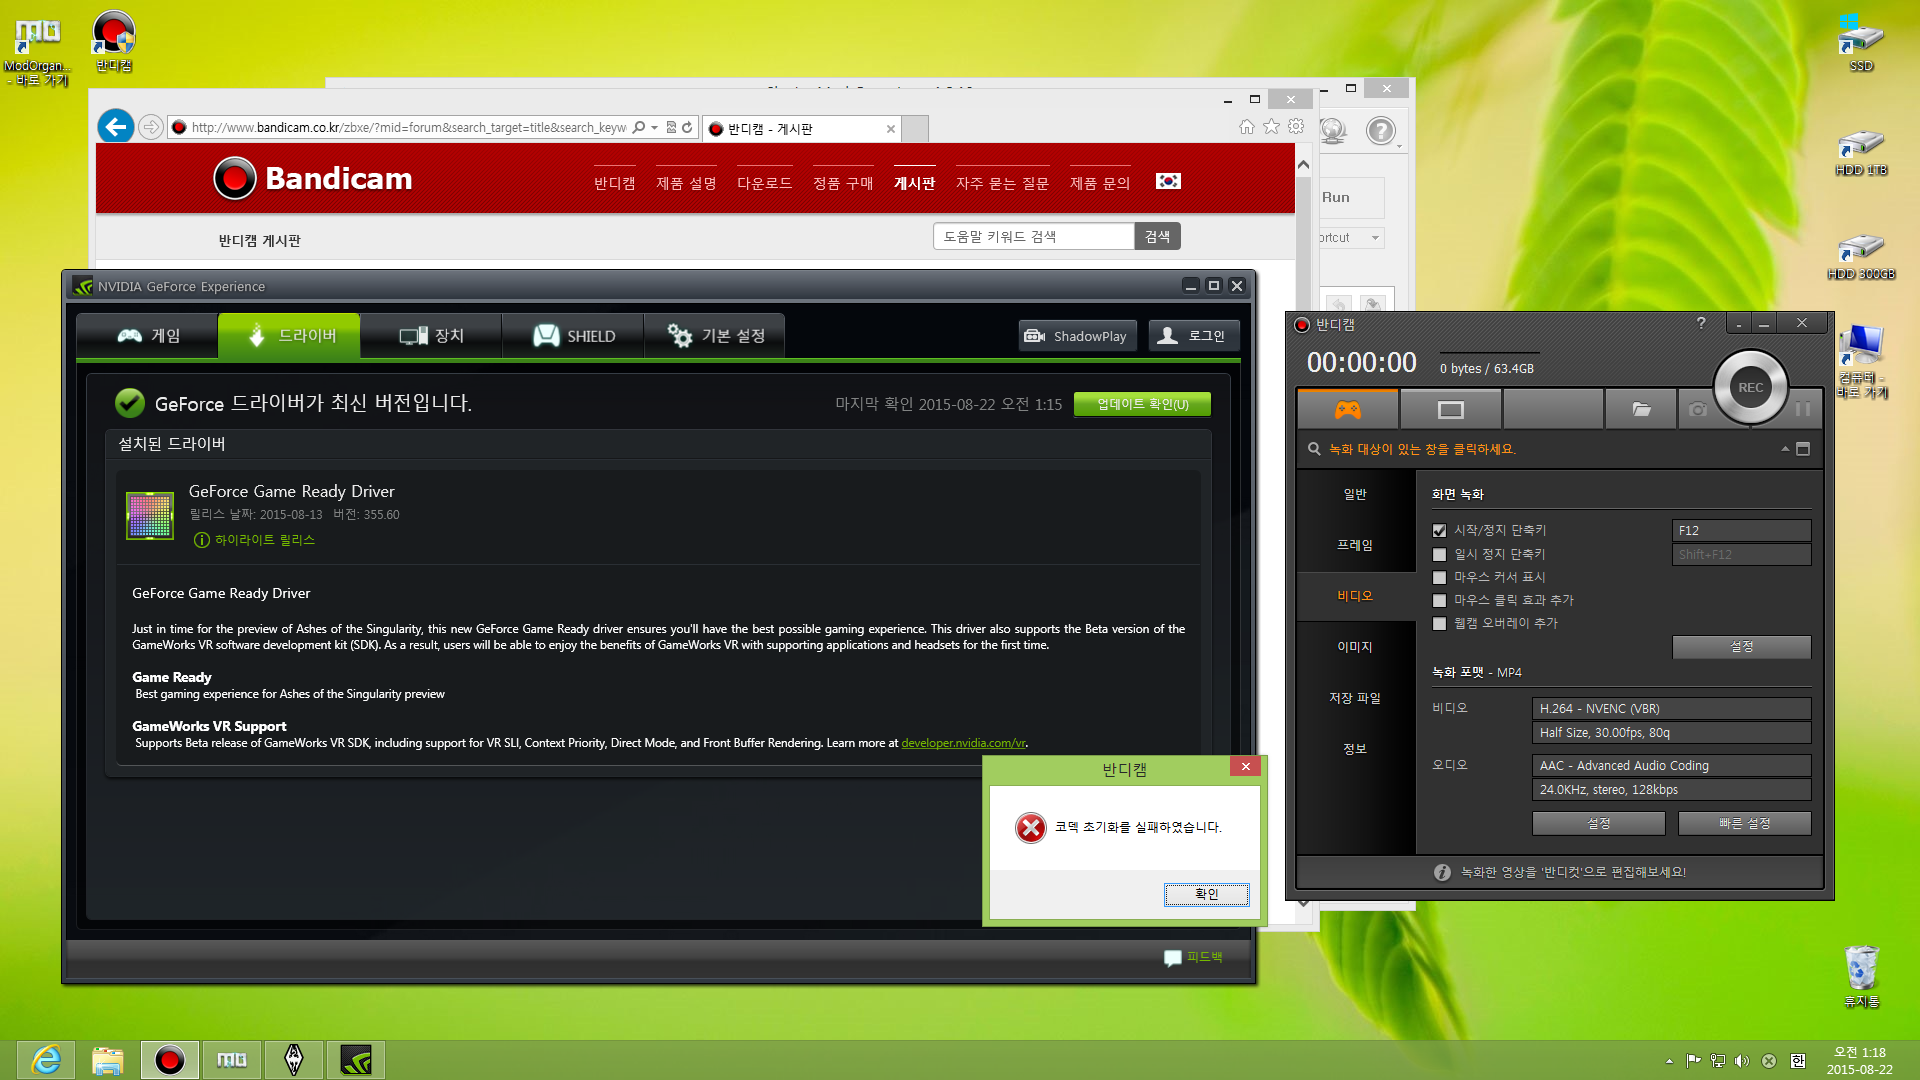Click settings button under webcam overlay option
This screenshot has height=1080, width=1920.
tap(1741, 647)
